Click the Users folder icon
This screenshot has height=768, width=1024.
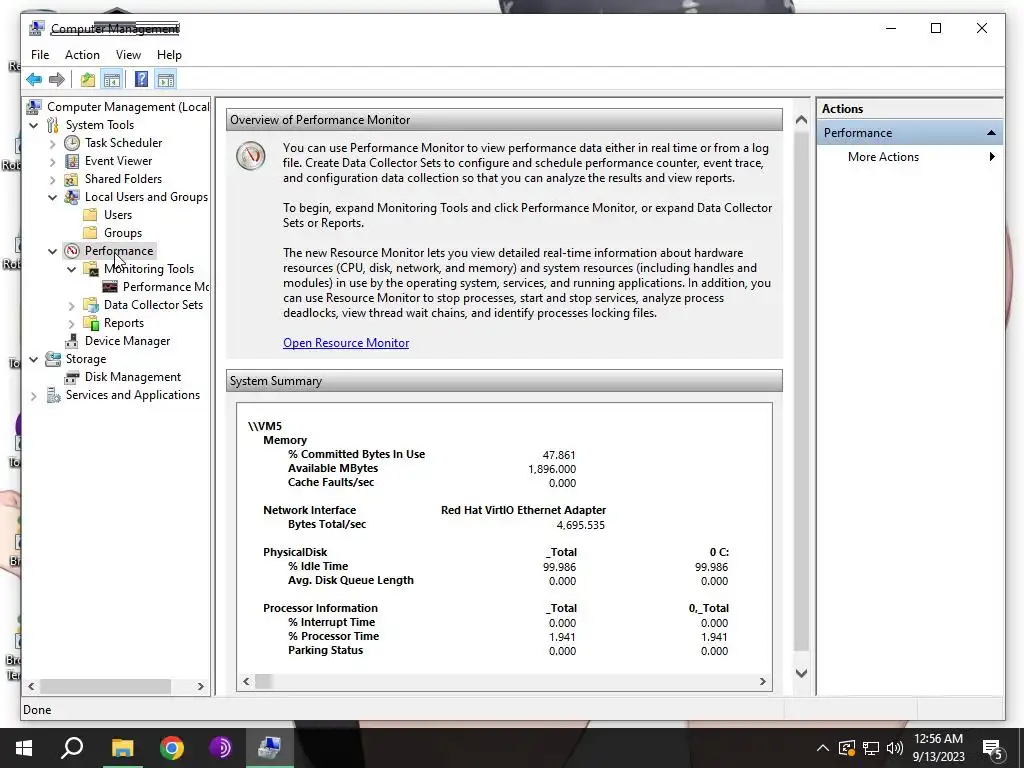(x=91, y=215)
